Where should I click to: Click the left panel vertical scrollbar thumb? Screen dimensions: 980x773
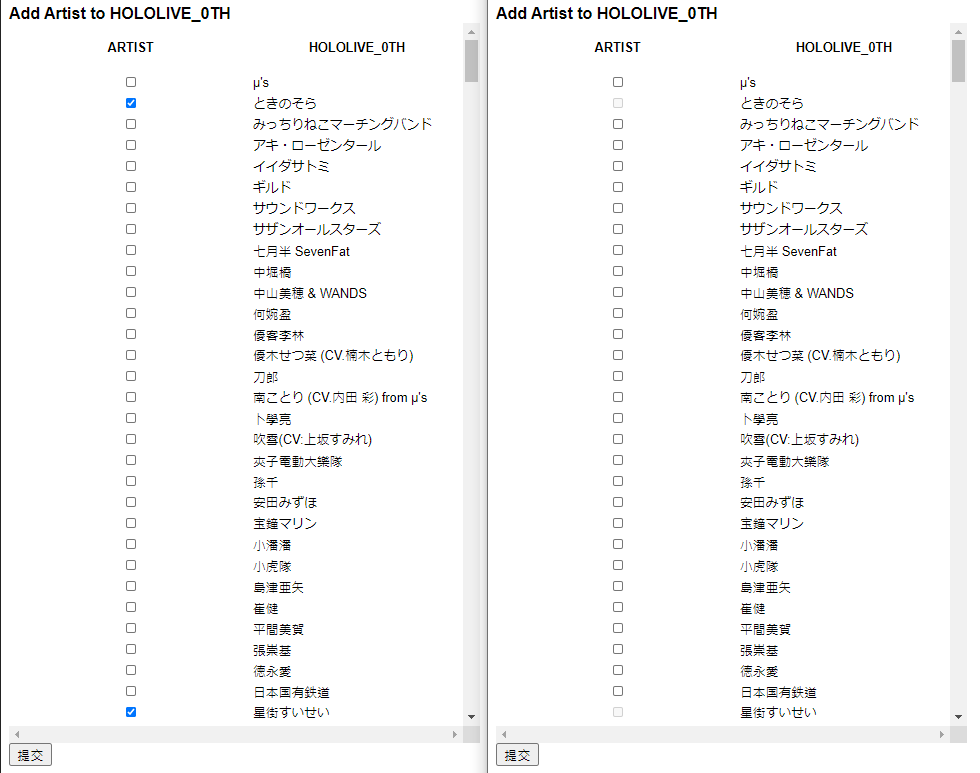click(x=471, y=61)
